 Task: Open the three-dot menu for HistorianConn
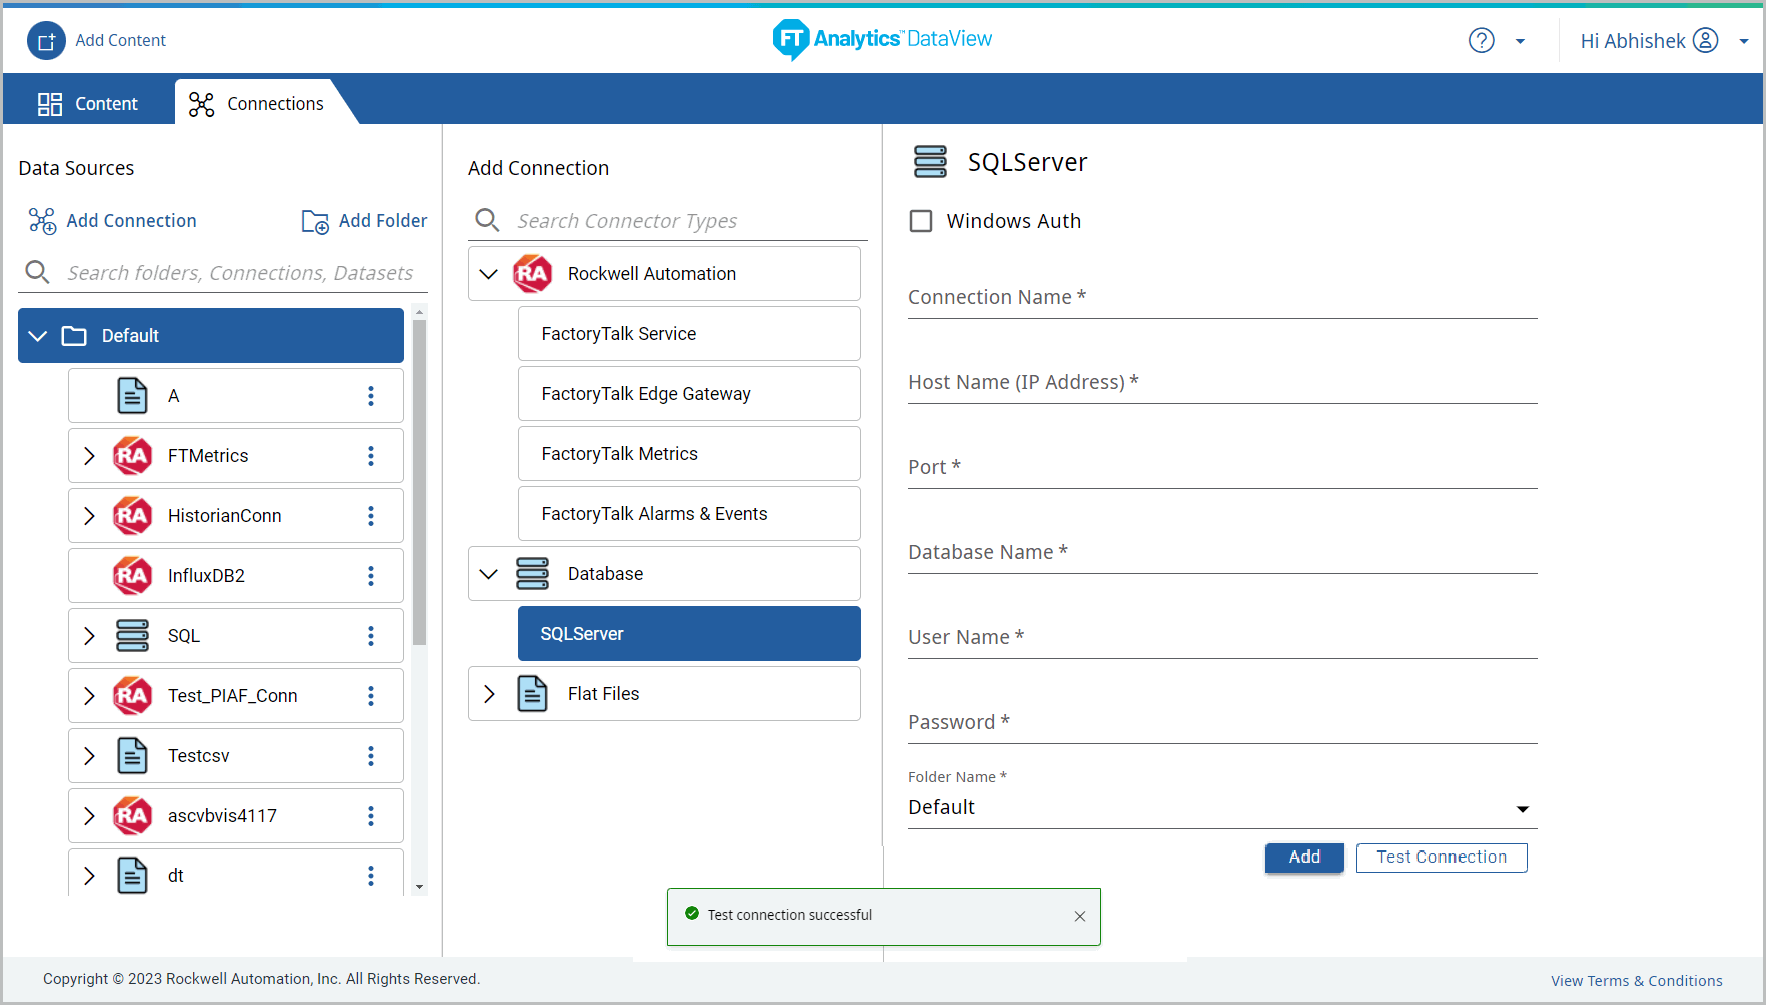pos(371,516)
